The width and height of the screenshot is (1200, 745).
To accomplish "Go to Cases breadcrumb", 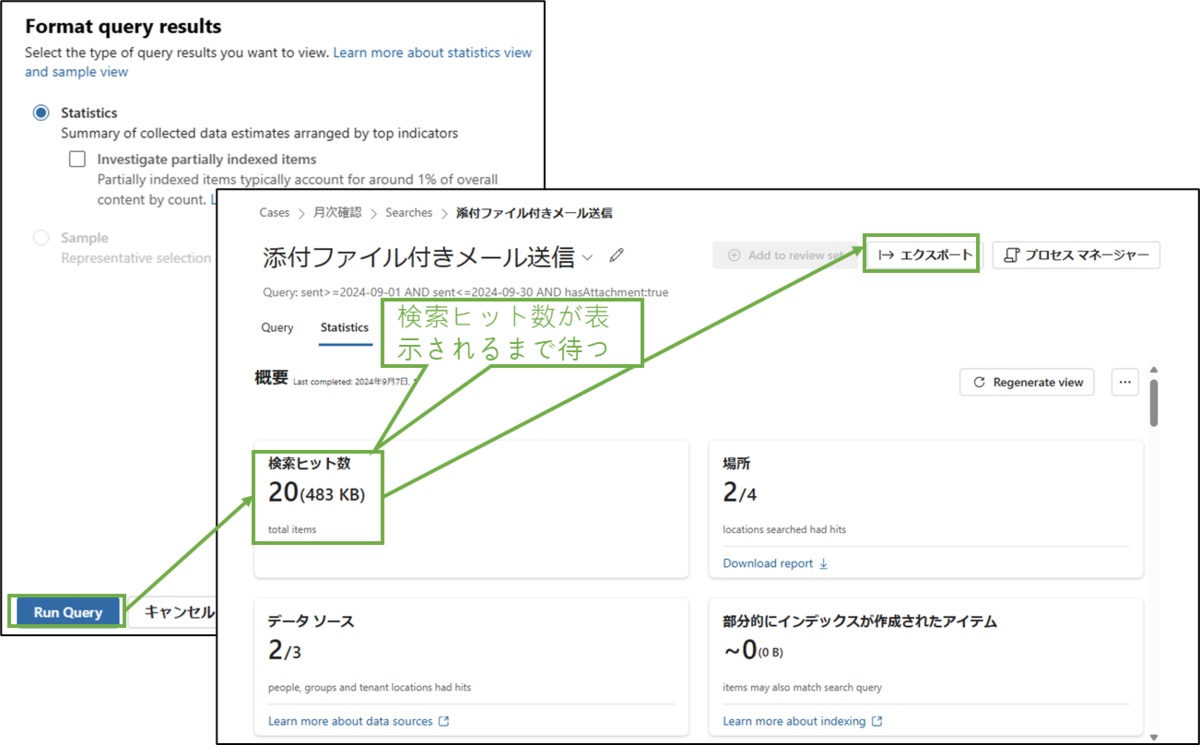I will pyautogui.click(x=274, y=213).
